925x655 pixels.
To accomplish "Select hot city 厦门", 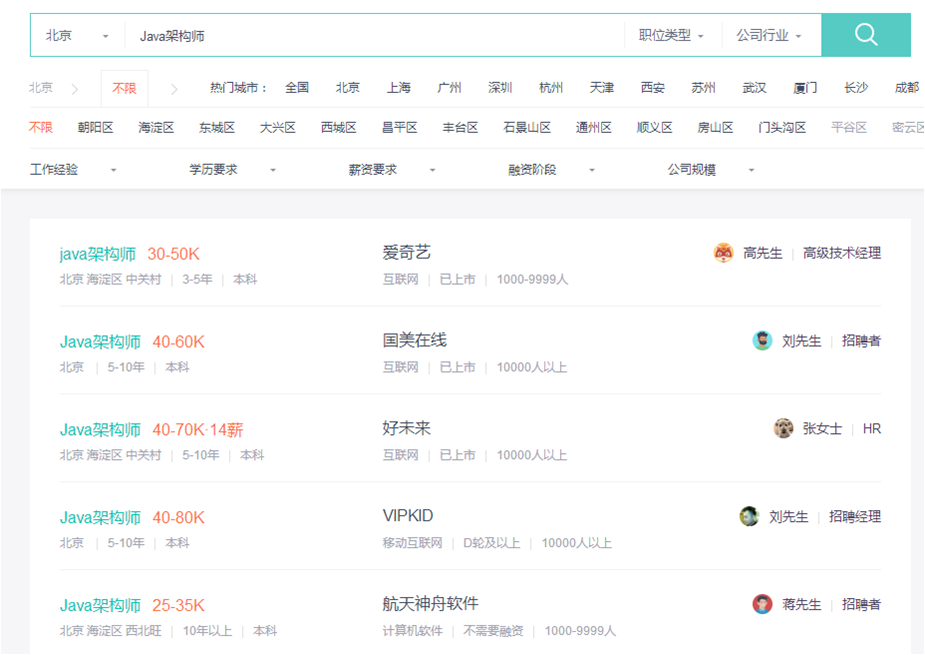I will pyautogui.click(x=805, y=88).
